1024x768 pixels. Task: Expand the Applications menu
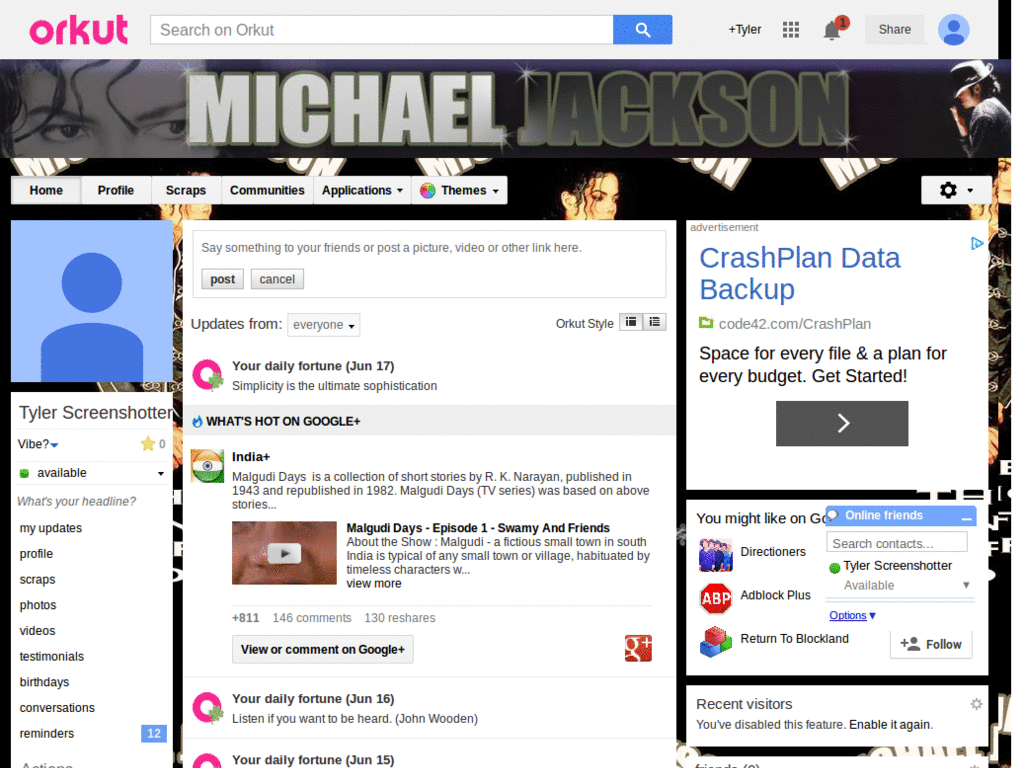coord(362,191)
